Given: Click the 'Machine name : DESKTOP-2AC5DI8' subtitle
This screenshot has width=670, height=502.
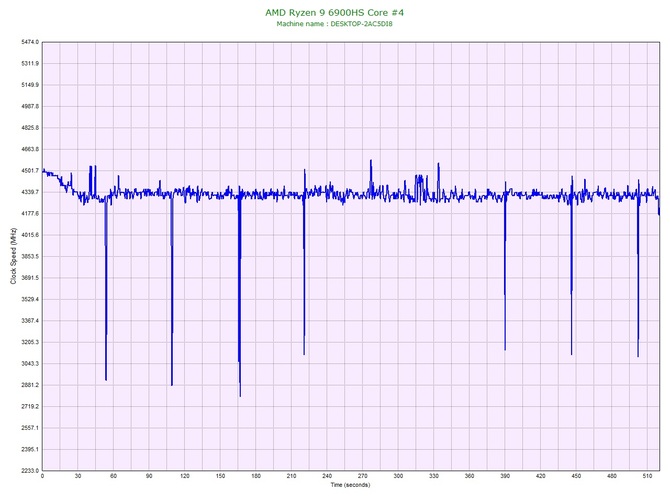Looking at the screenshot, I should point(334,24).
